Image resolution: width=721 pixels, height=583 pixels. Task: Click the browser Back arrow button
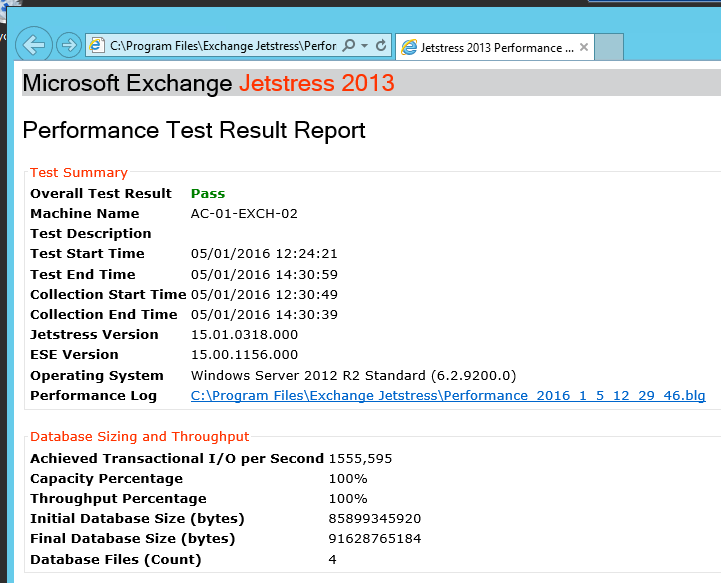[34, 44]
